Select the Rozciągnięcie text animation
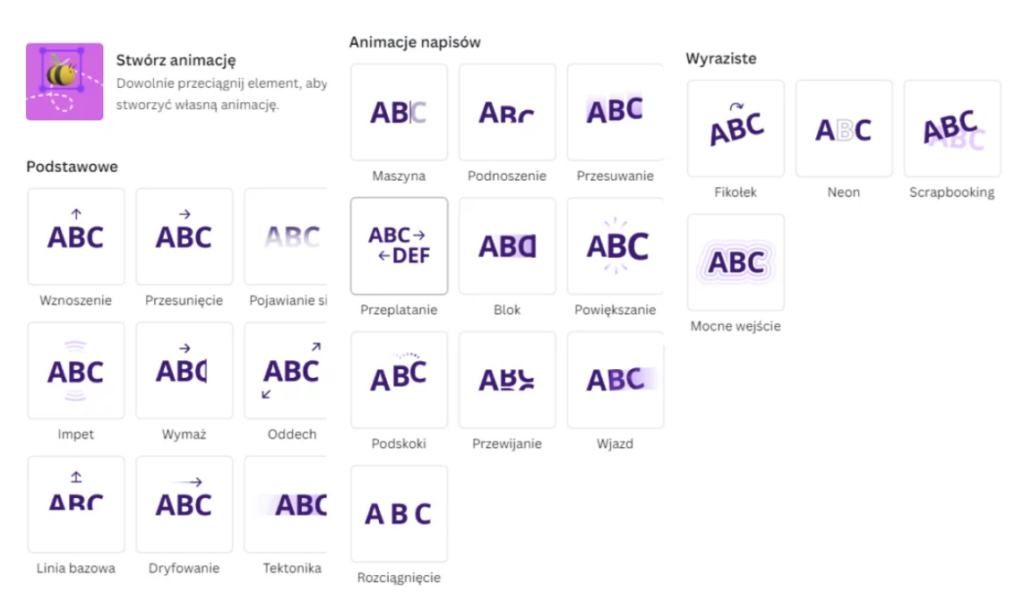 click(x=399, y=513)
